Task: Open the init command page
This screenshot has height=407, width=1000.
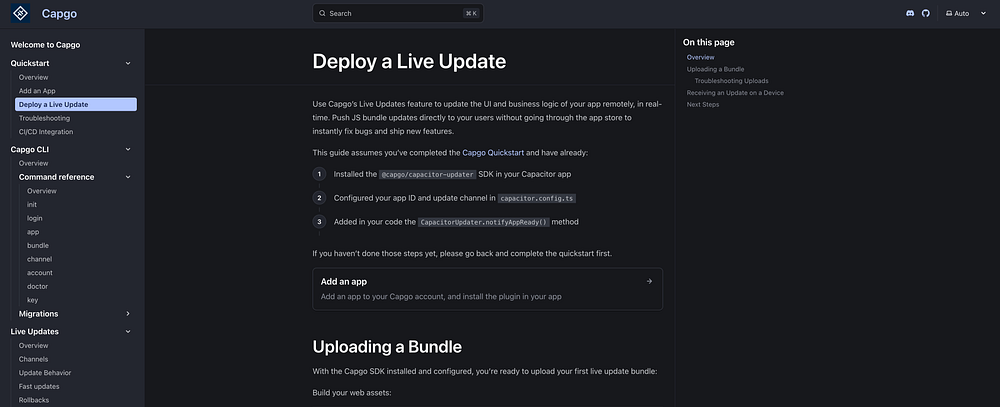Action: coord(32,205)
